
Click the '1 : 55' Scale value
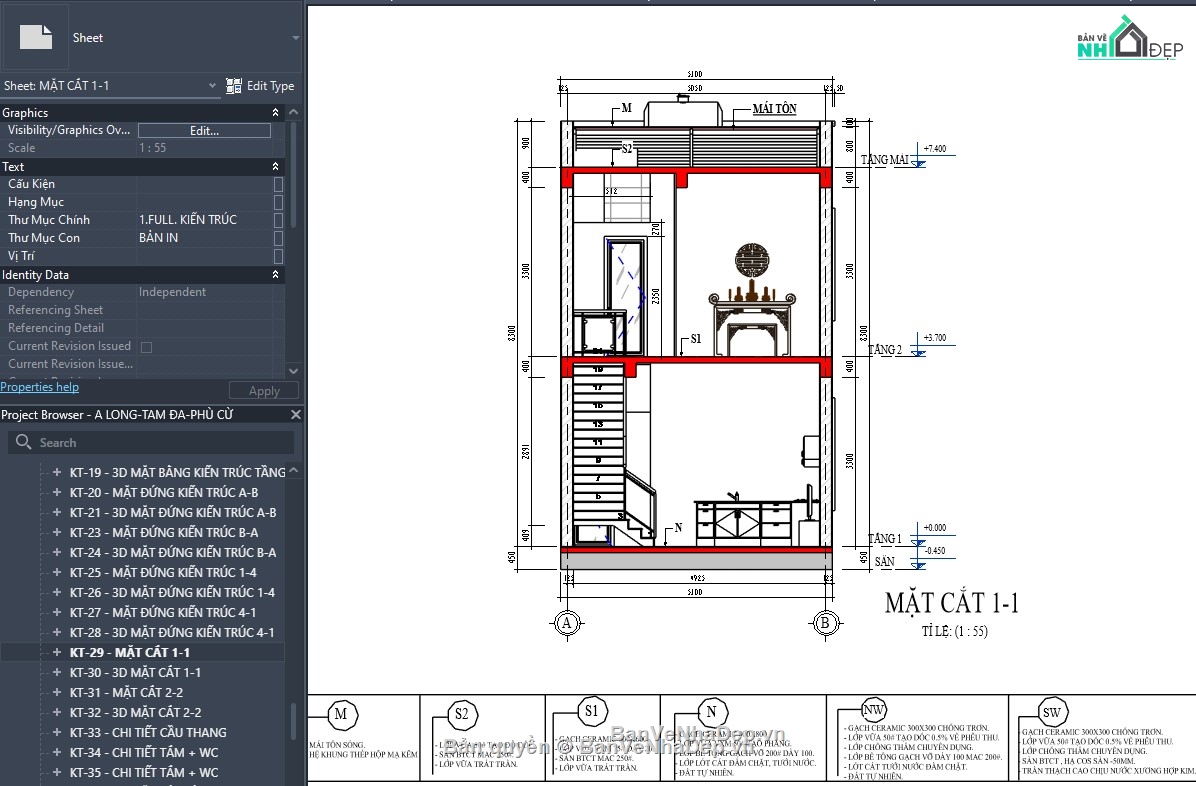tap(153, 148)
